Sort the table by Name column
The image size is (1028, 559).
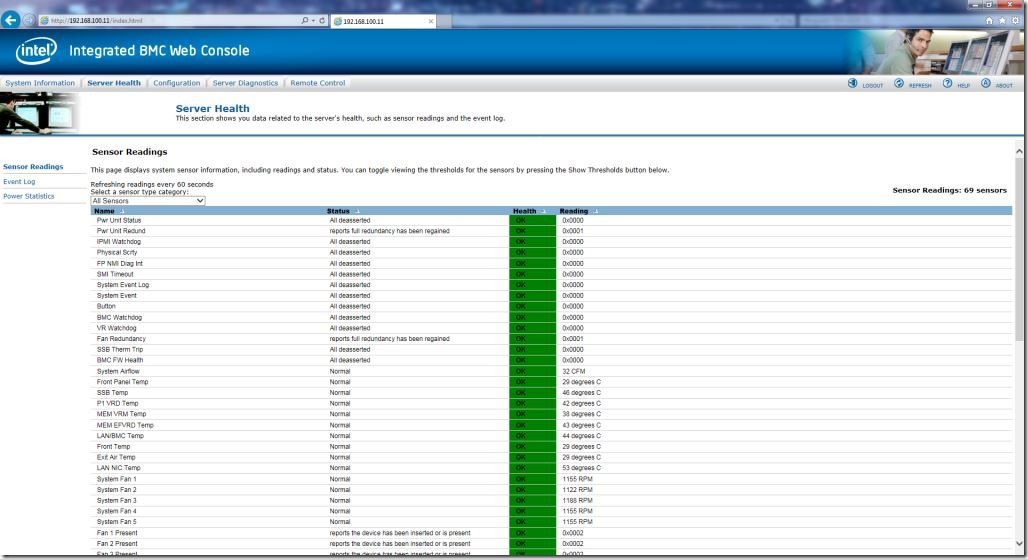[x=105, y=211]
